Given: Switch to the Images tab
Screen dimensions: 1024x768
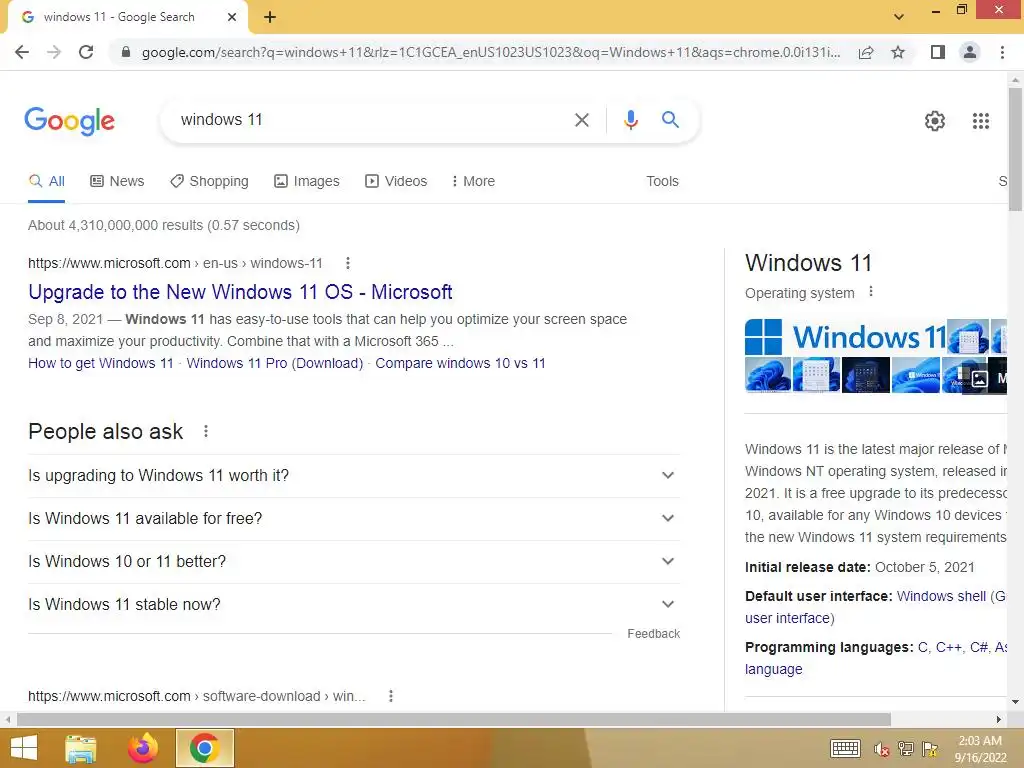Looking at the screenshot, I should 306,182.
